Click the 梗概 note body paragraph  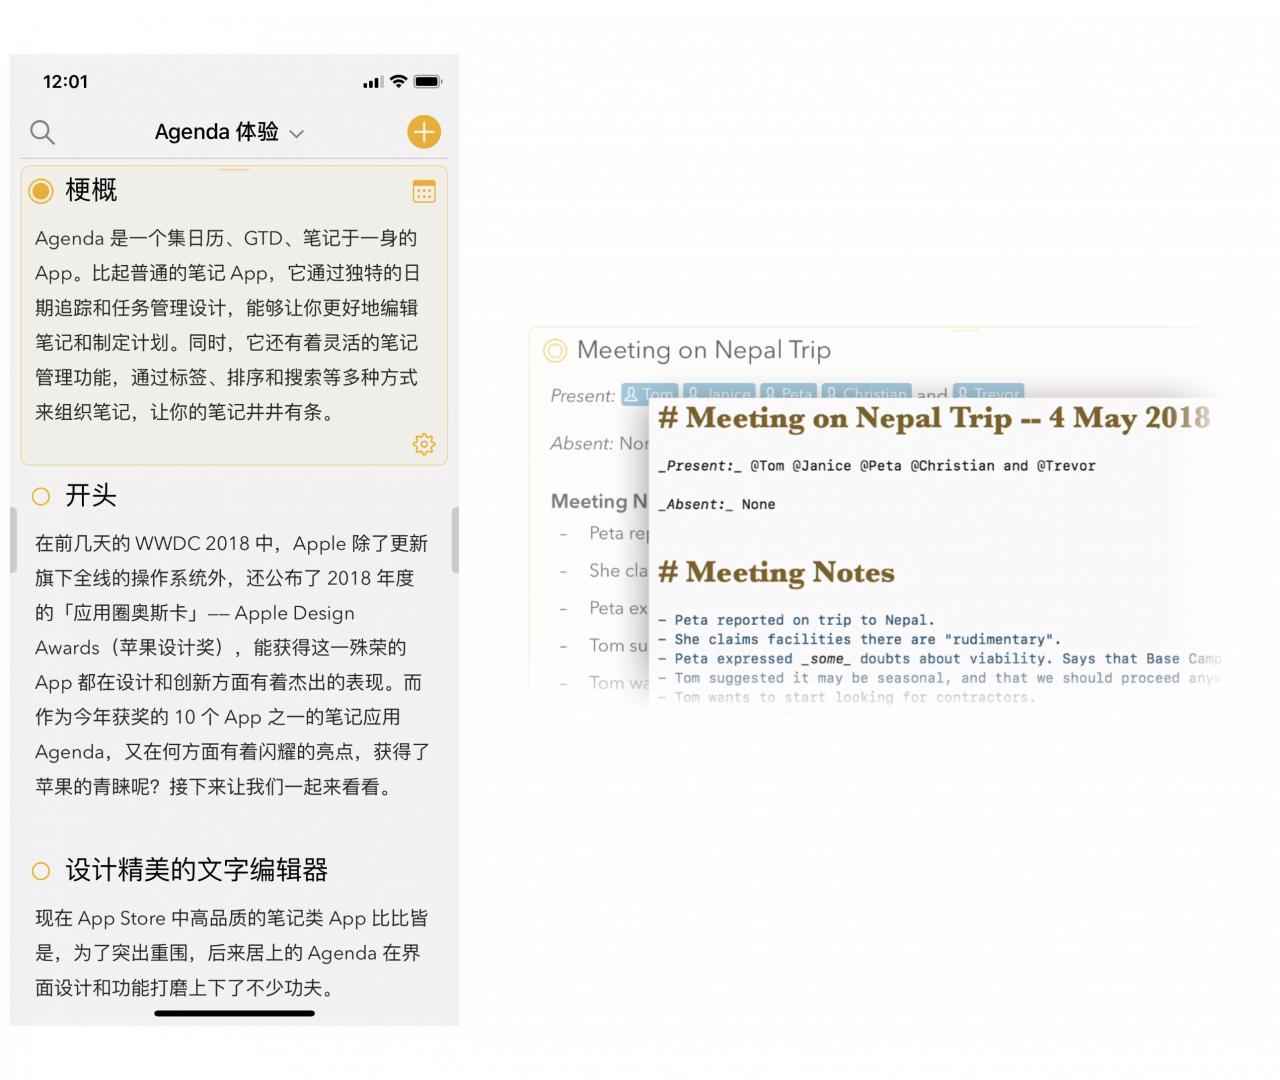[228, 325]
